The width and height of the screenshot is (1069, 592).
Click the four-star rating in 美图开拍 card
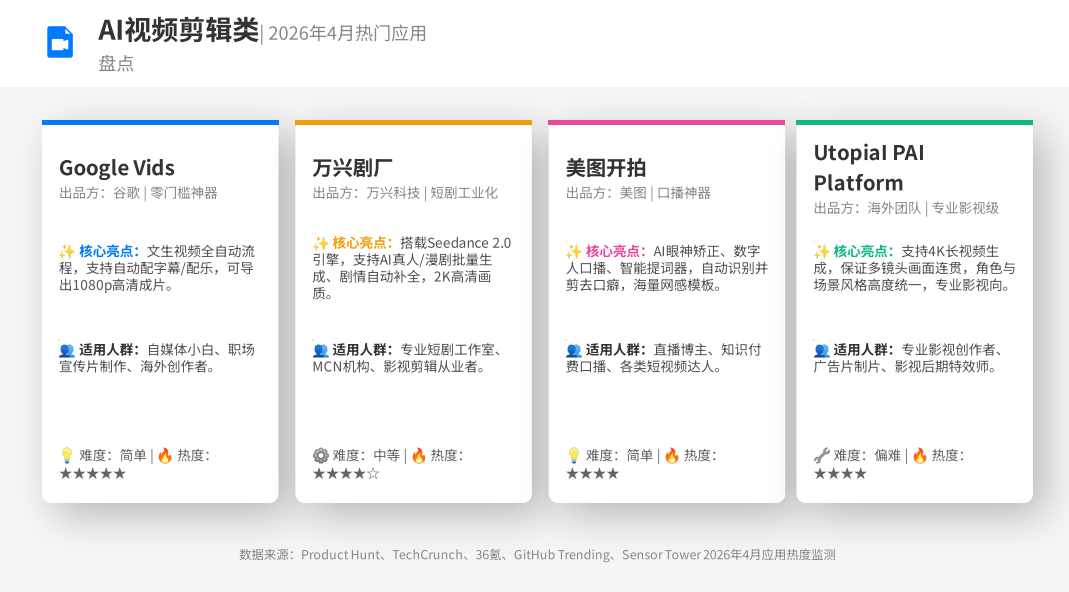pyautogui.click(x=592, y=473)
